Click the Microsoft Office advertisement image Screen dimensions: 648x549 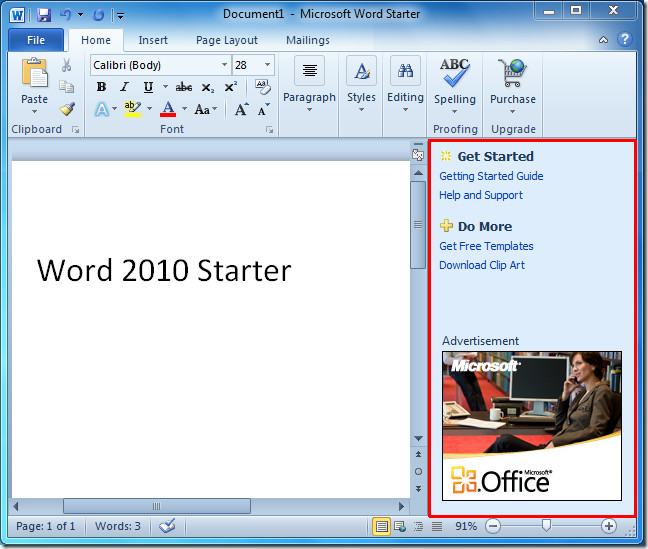[x=532, y=426]
